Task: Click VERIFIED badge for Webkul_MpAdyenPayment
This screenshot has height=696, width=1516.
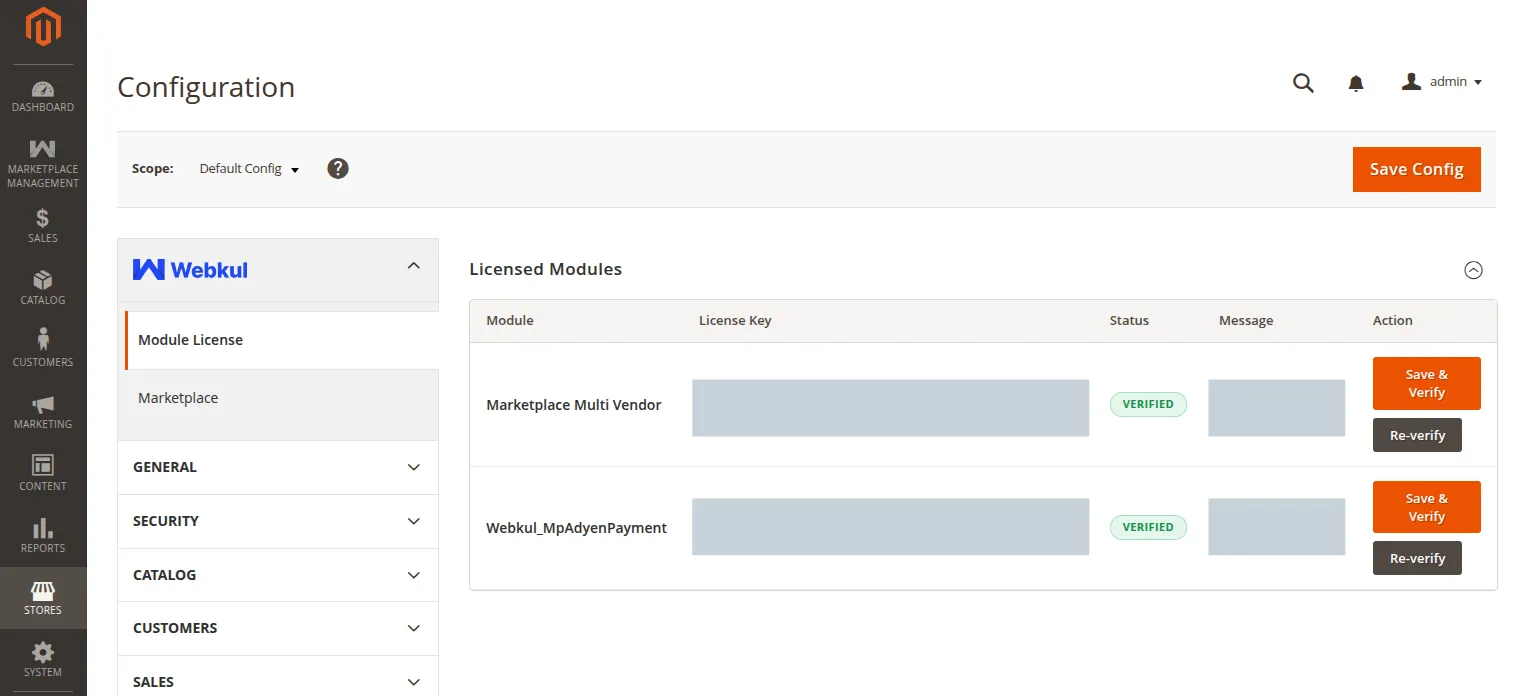Action: tap(1148, 527)
